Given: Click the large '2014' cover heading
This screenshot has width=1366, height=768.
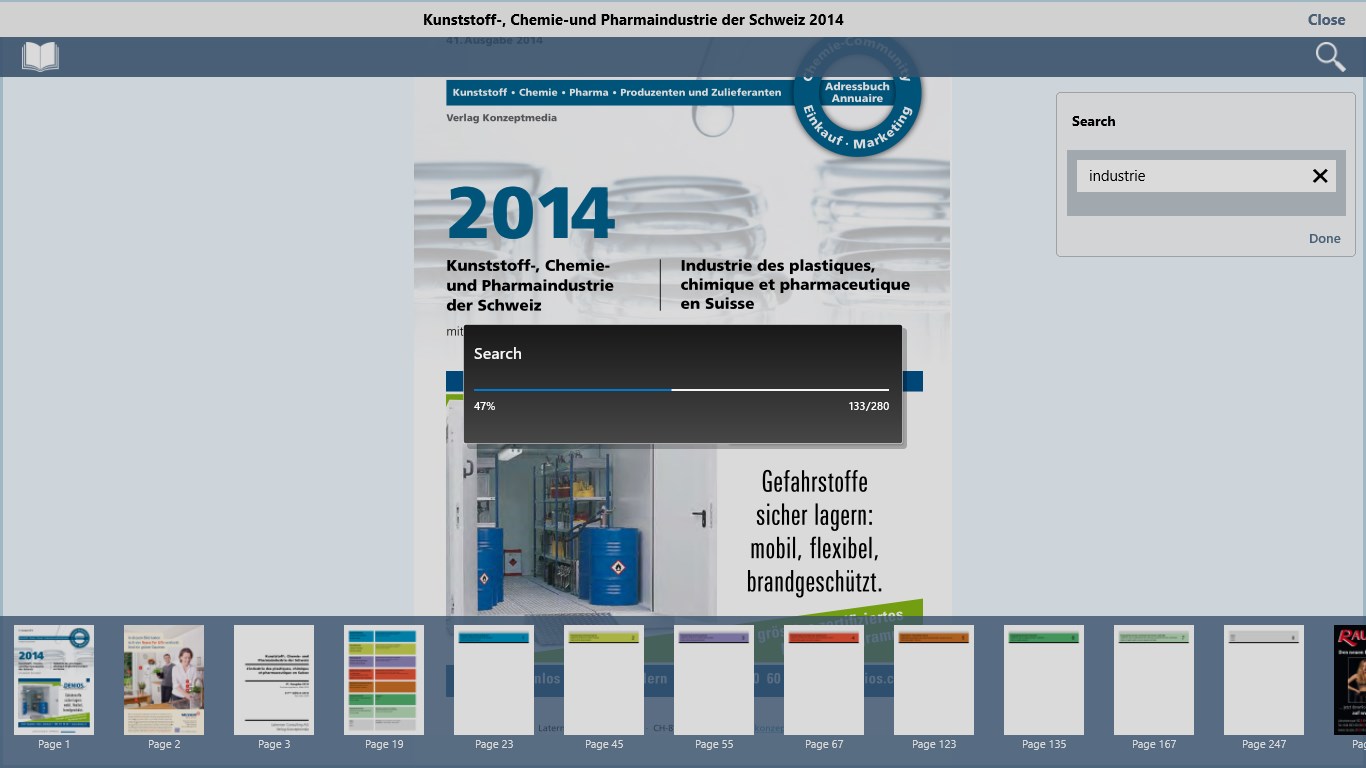Looking at the screenshot, I should coord(530,213).
